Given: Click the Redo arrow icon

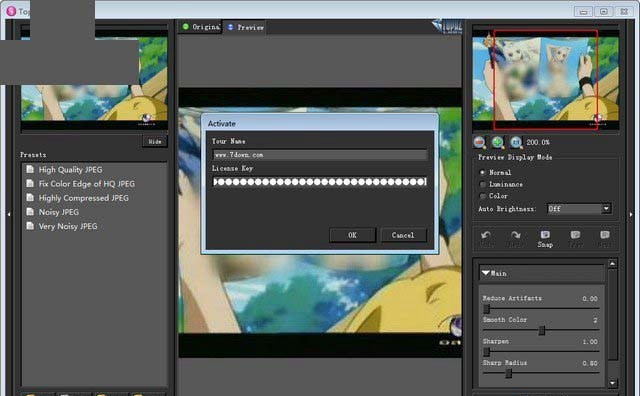Looking at the screenshot, I should pyautogui.click(x=516, y=235).
